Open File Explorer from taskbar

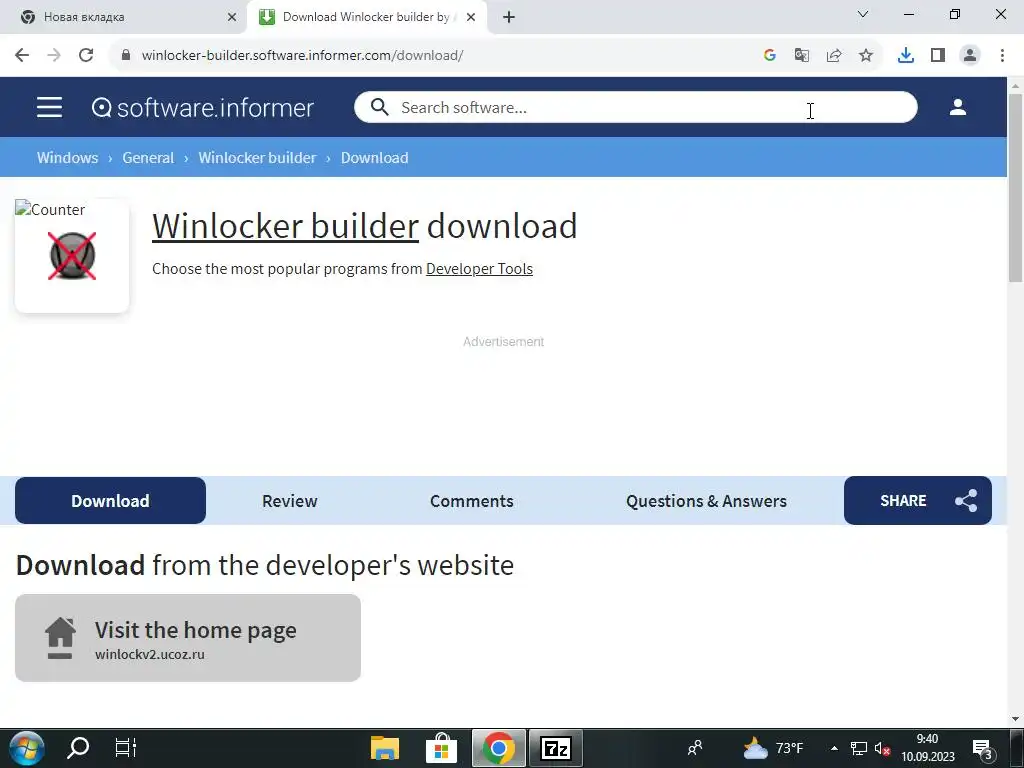click(385, 748)
